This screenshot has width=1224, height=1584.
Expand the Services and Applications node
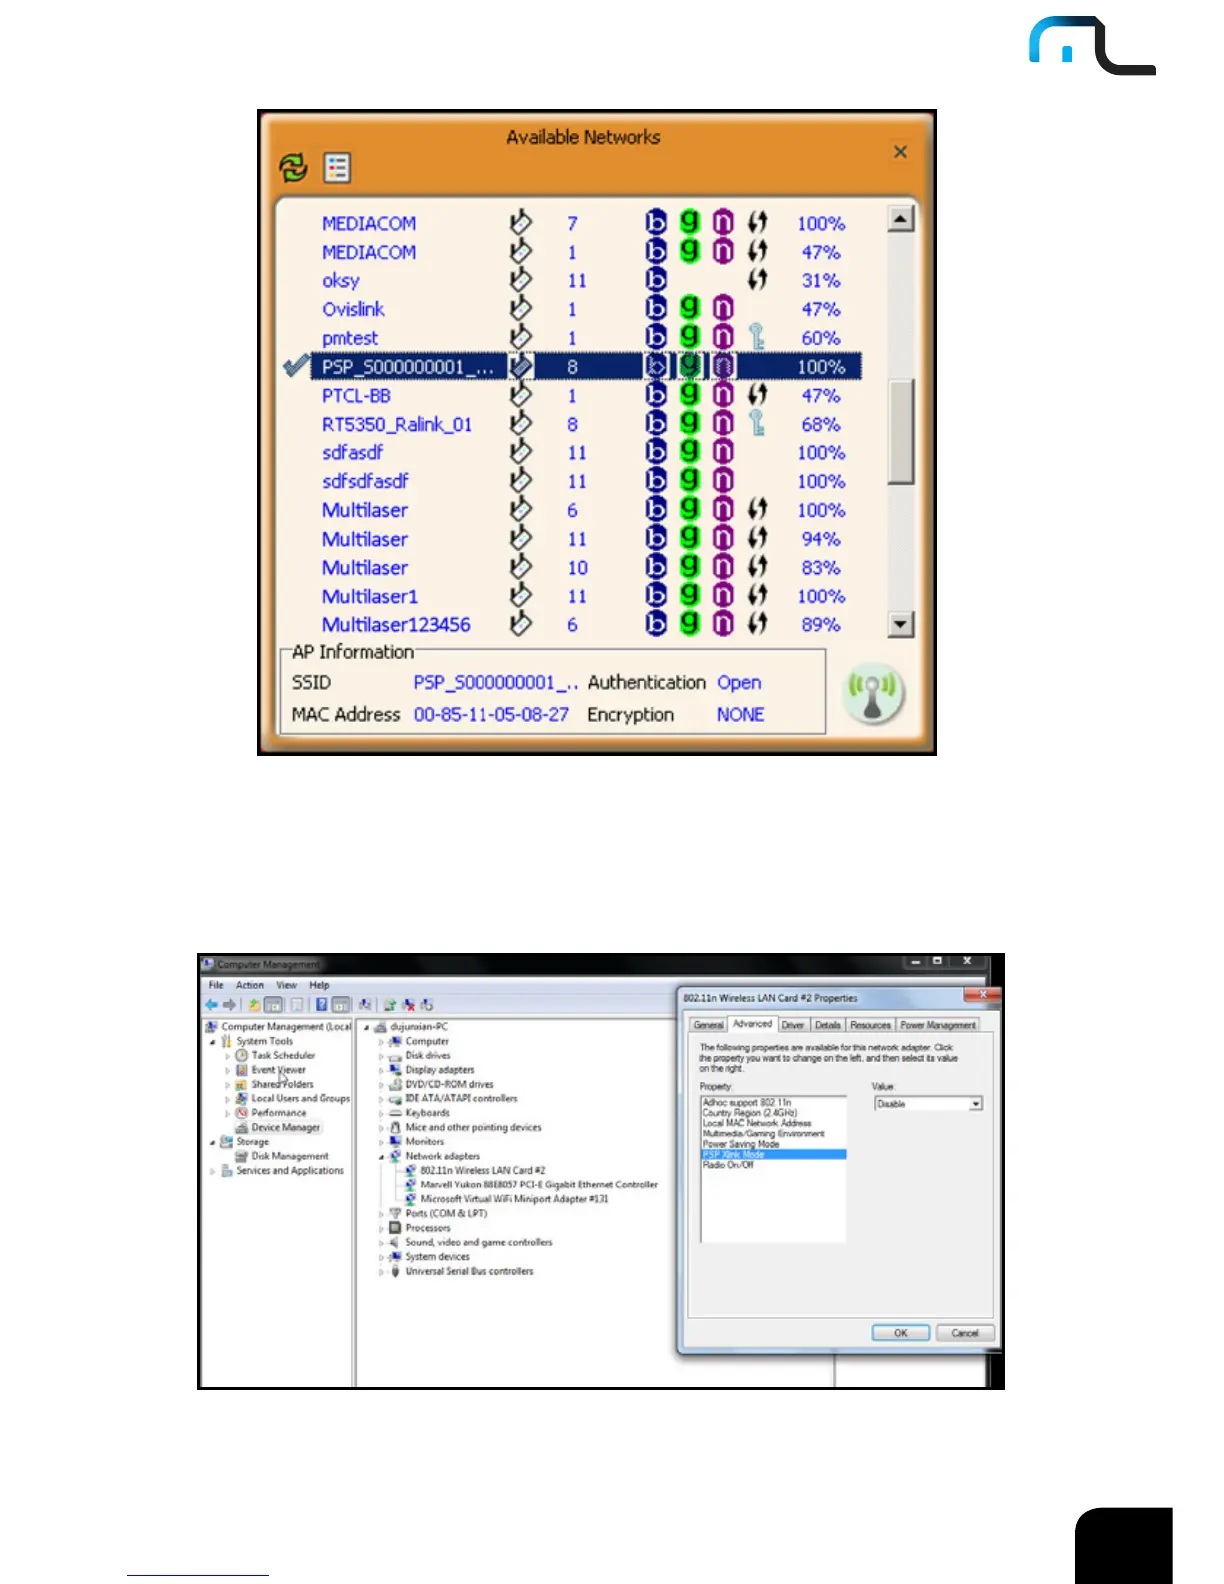coord(213,1170)
